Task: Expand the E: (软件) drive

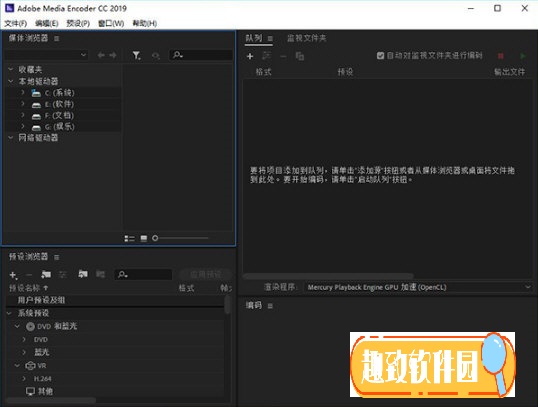Action: point(23,104)
